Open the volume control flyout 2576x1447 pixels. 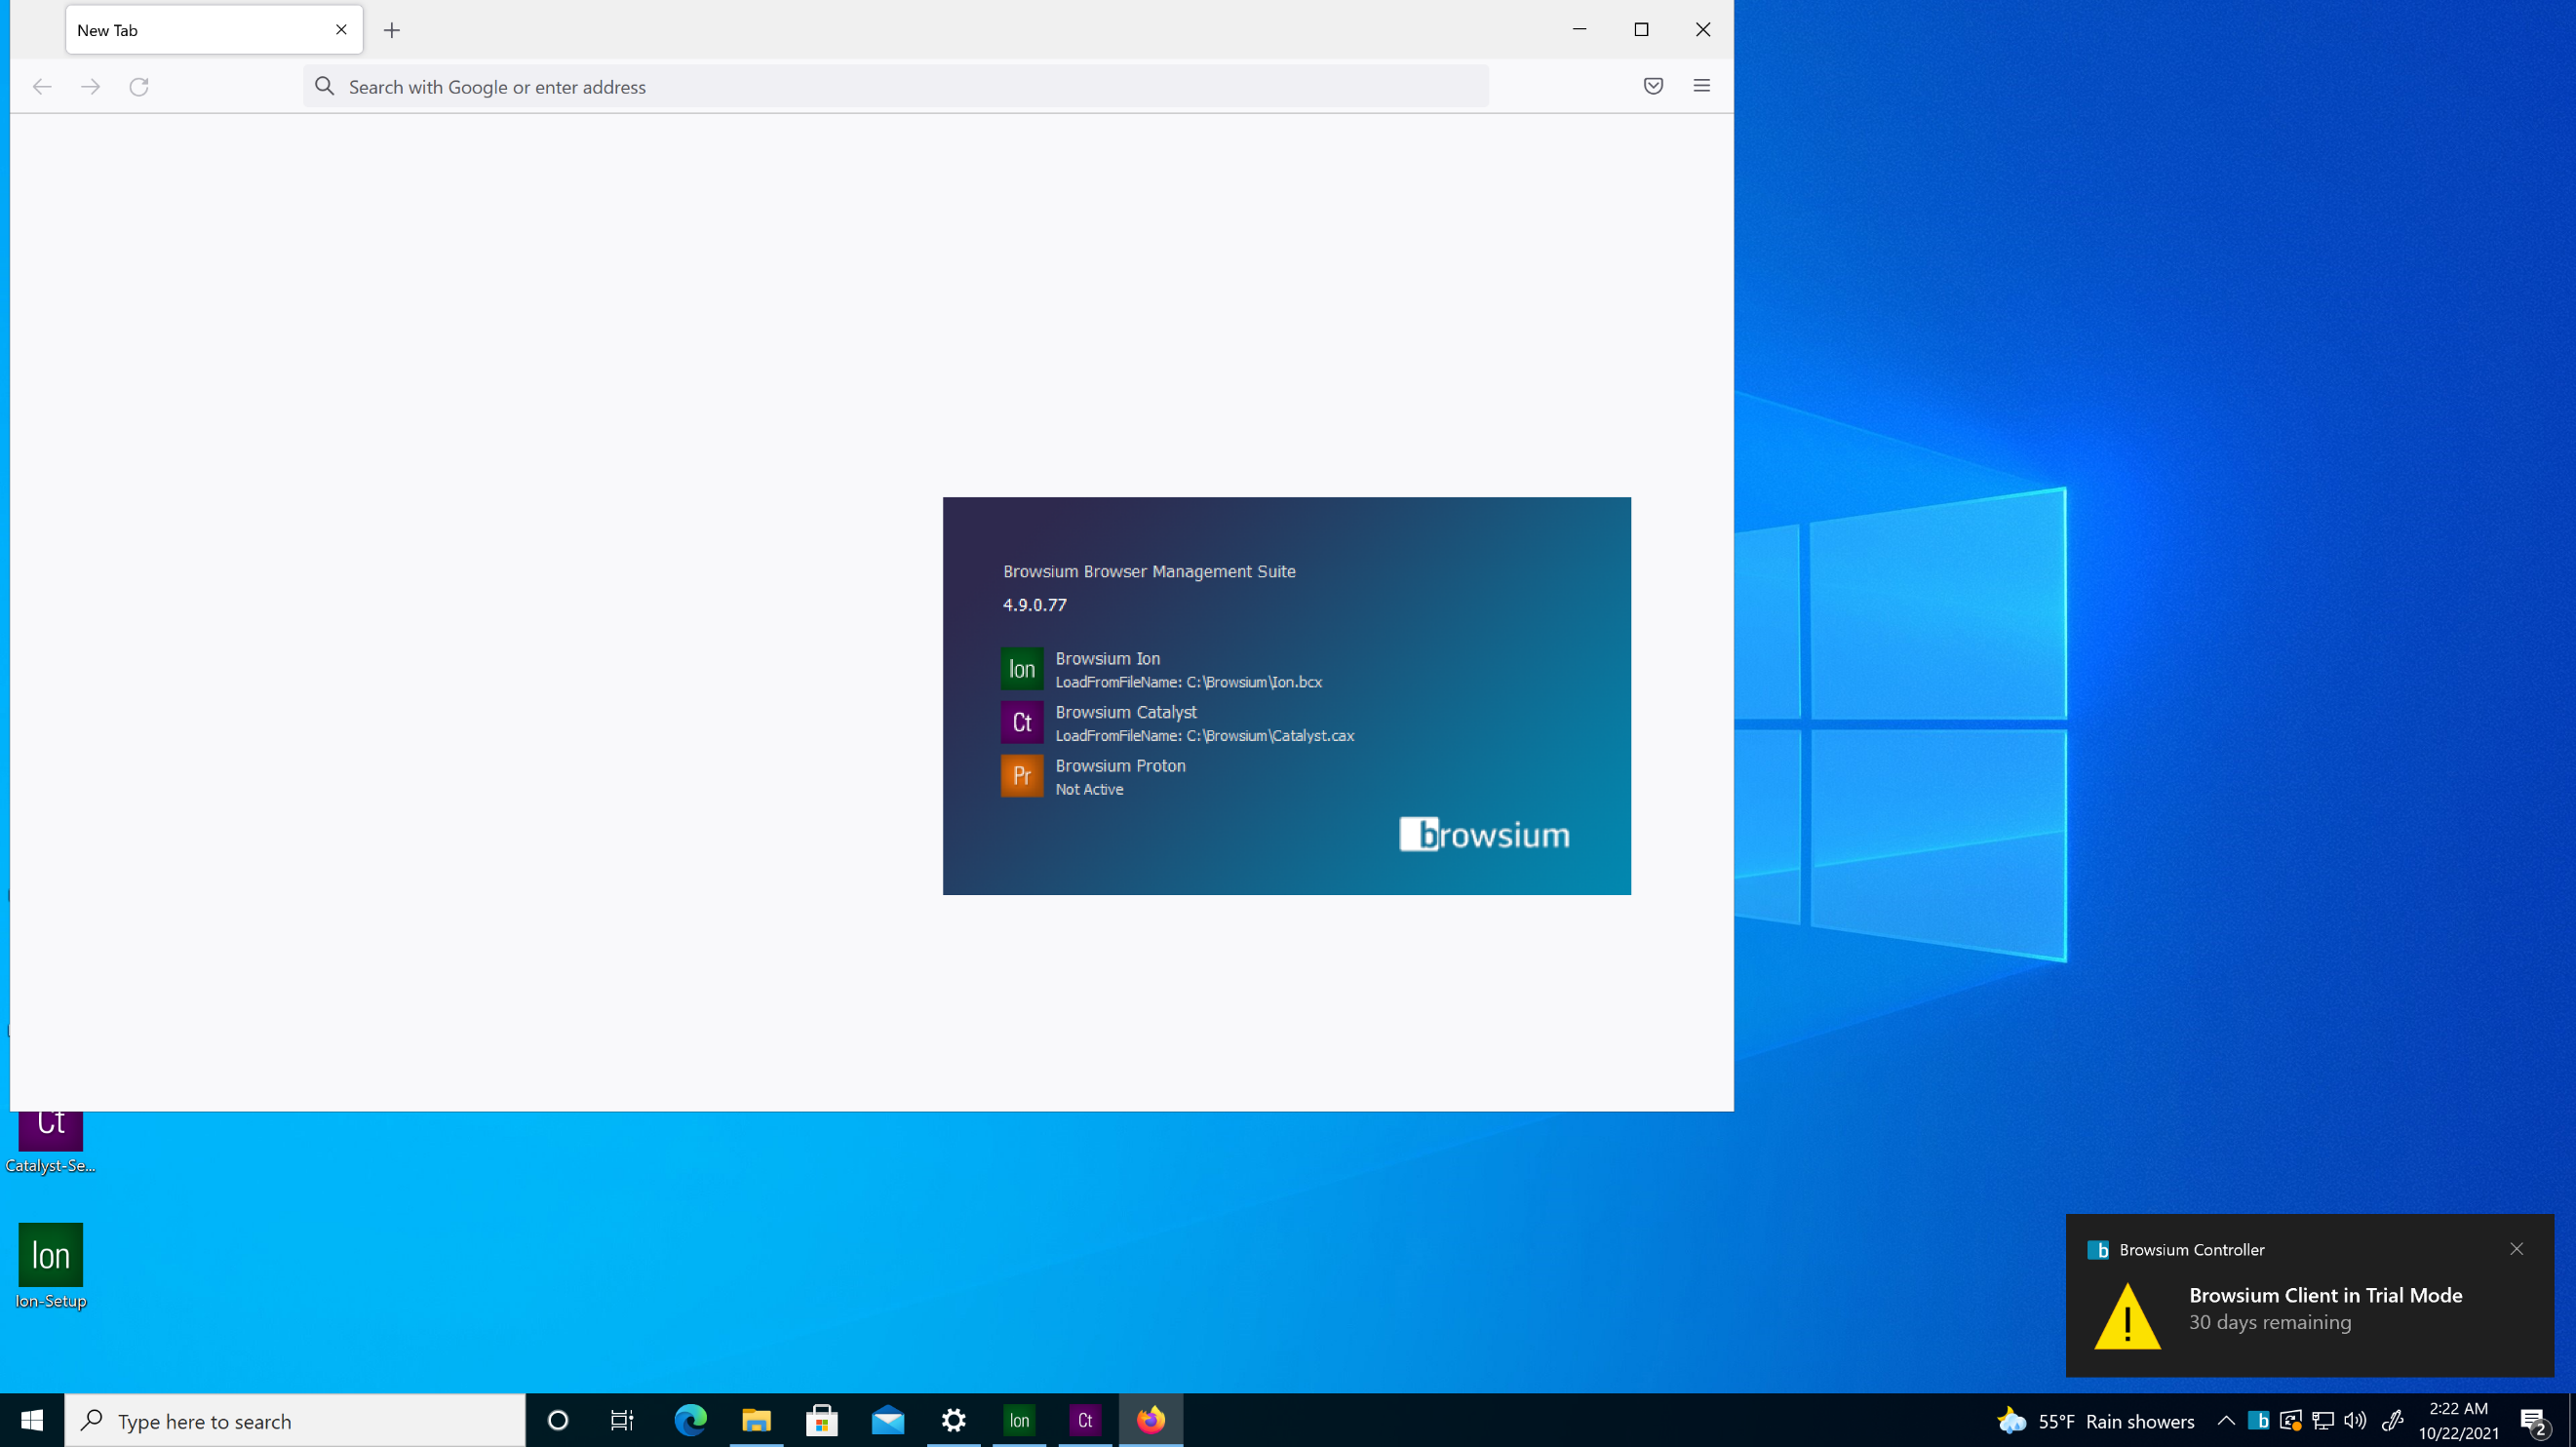point(2355,1420)
